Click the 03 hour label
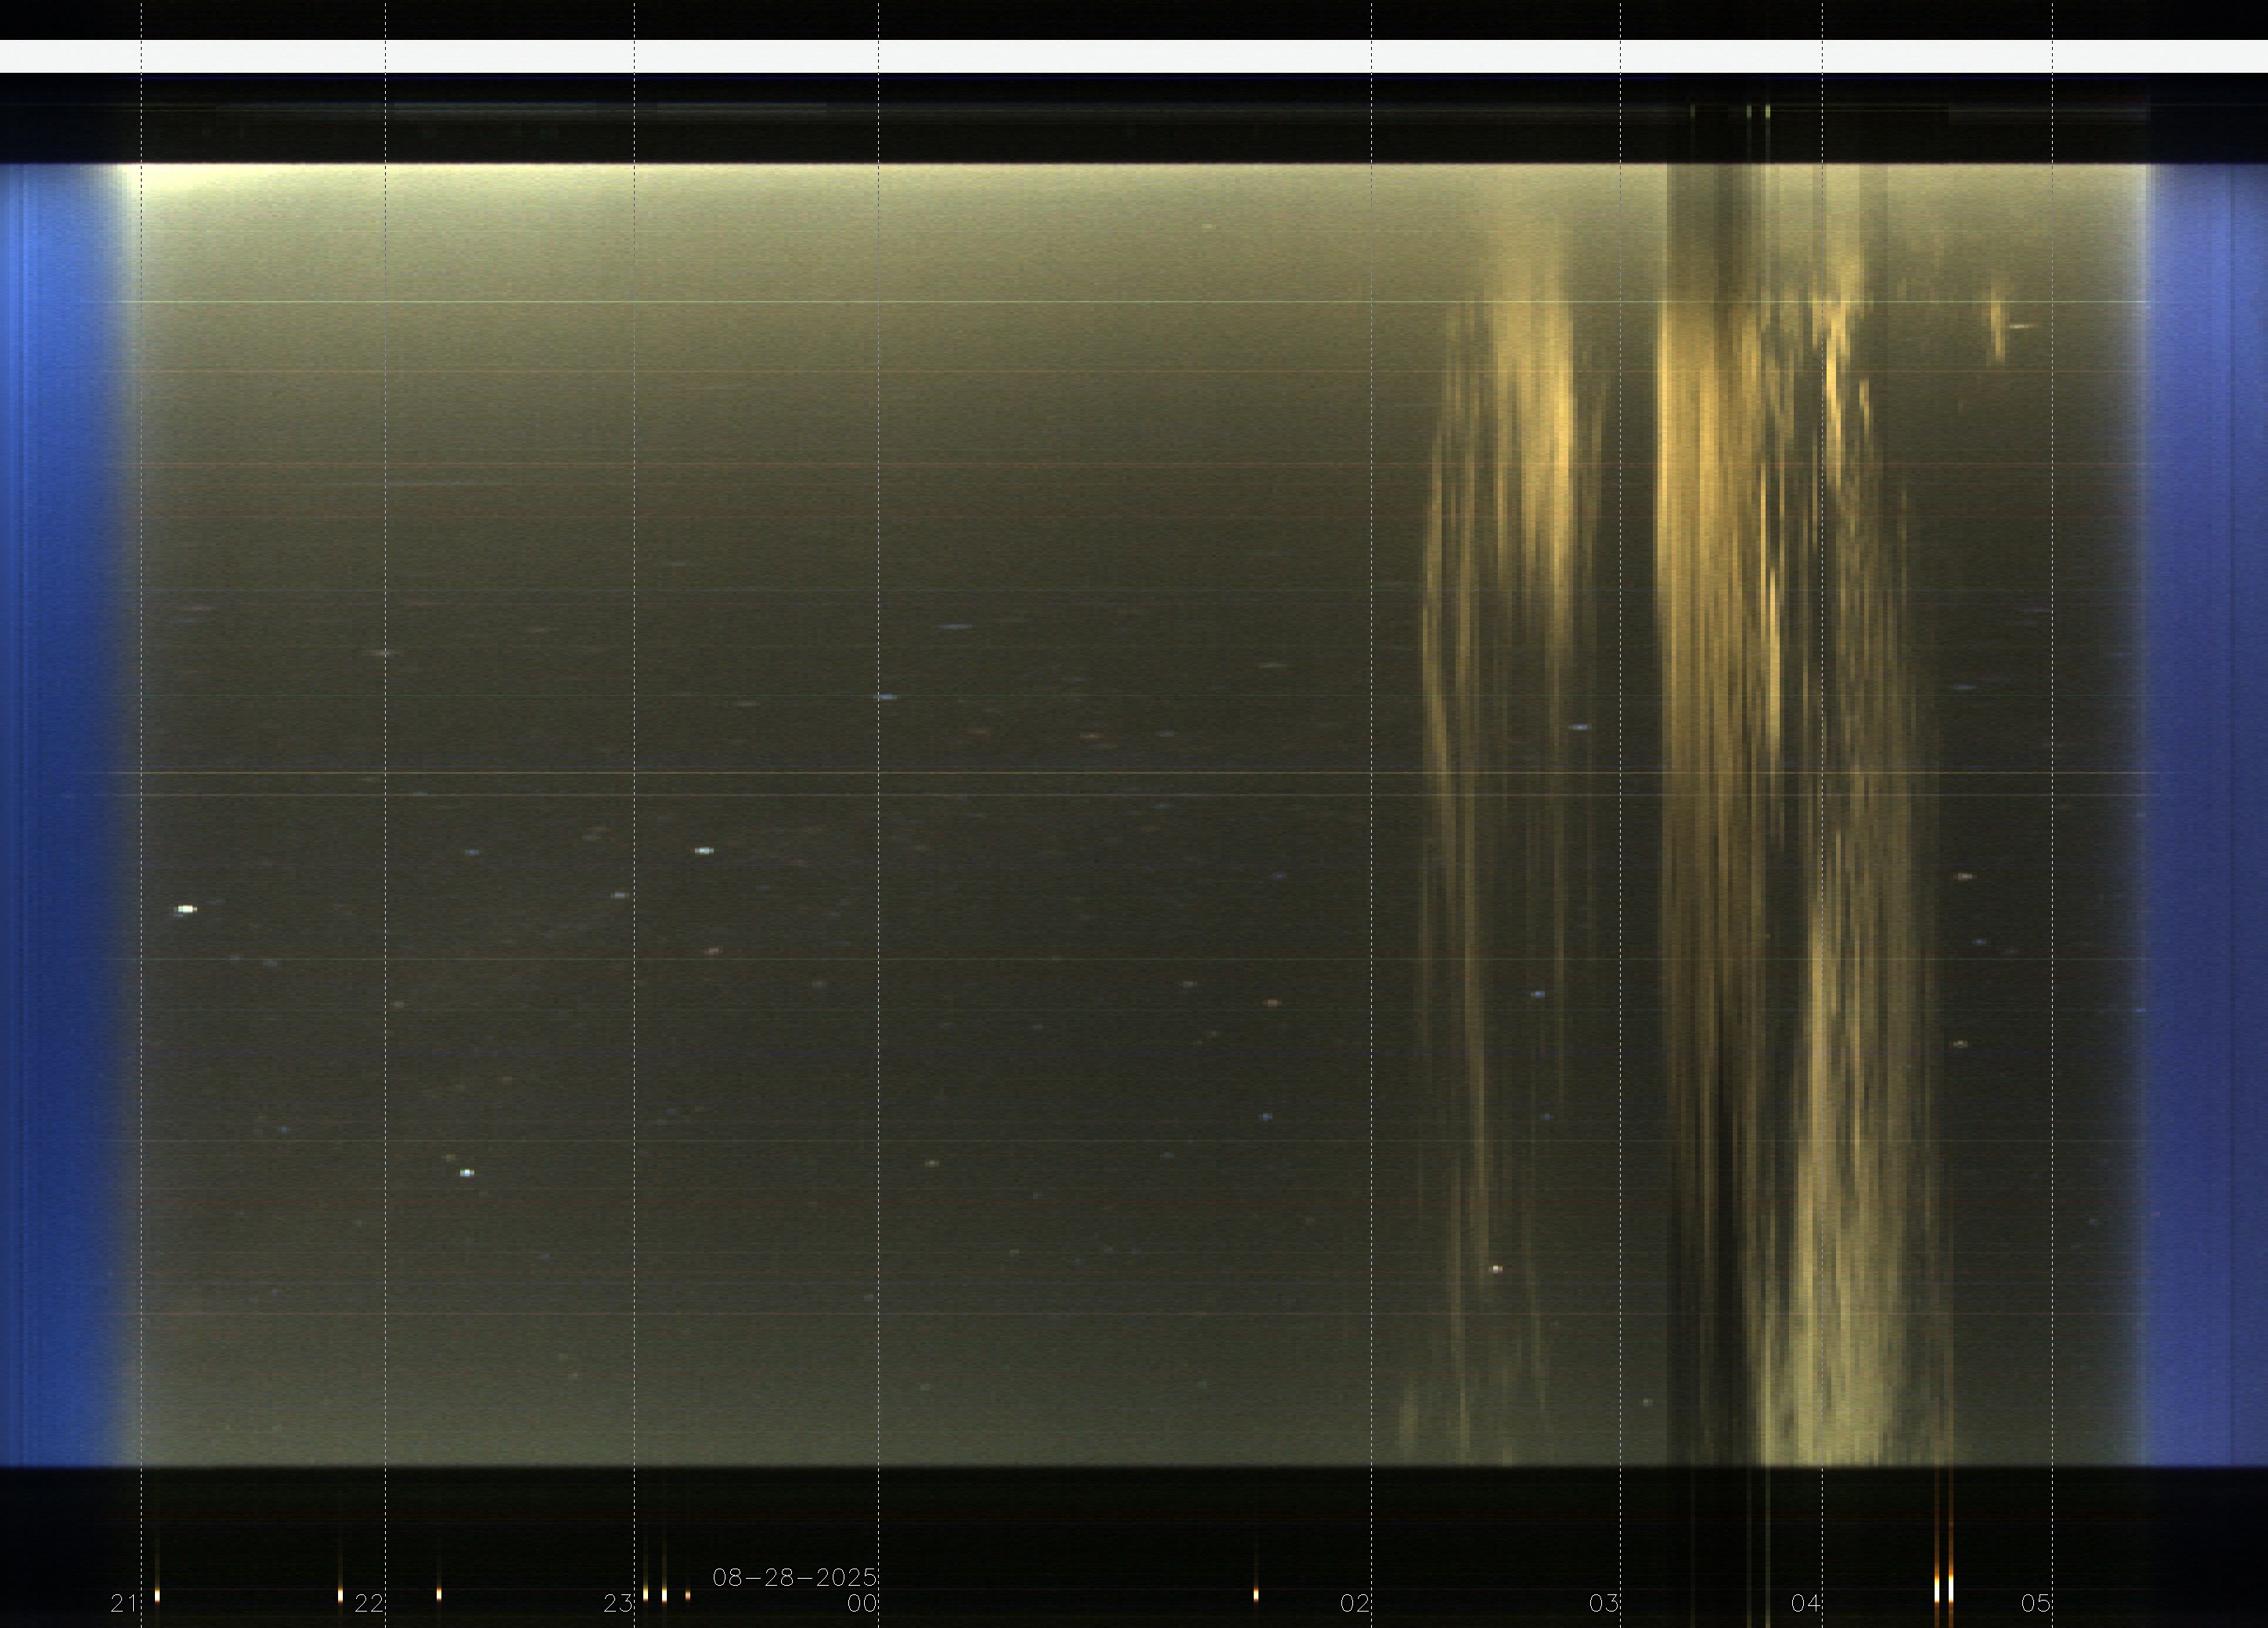This screenshot has height=1628, width=2268. (x=1604, y=1604)
